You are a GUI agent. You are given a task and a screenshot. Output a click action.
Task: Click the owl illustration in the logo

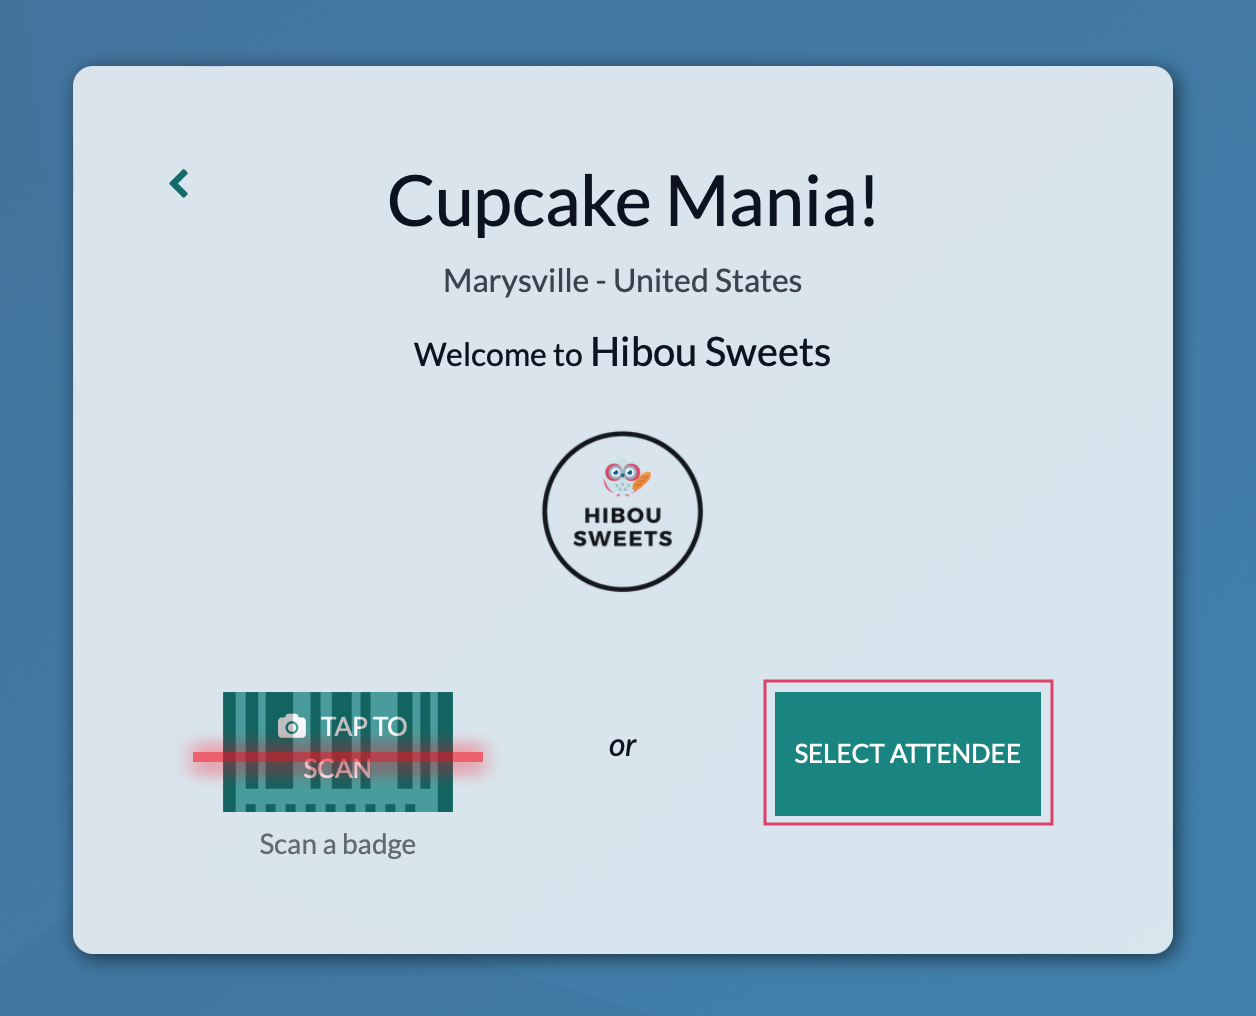coord(625,478)
